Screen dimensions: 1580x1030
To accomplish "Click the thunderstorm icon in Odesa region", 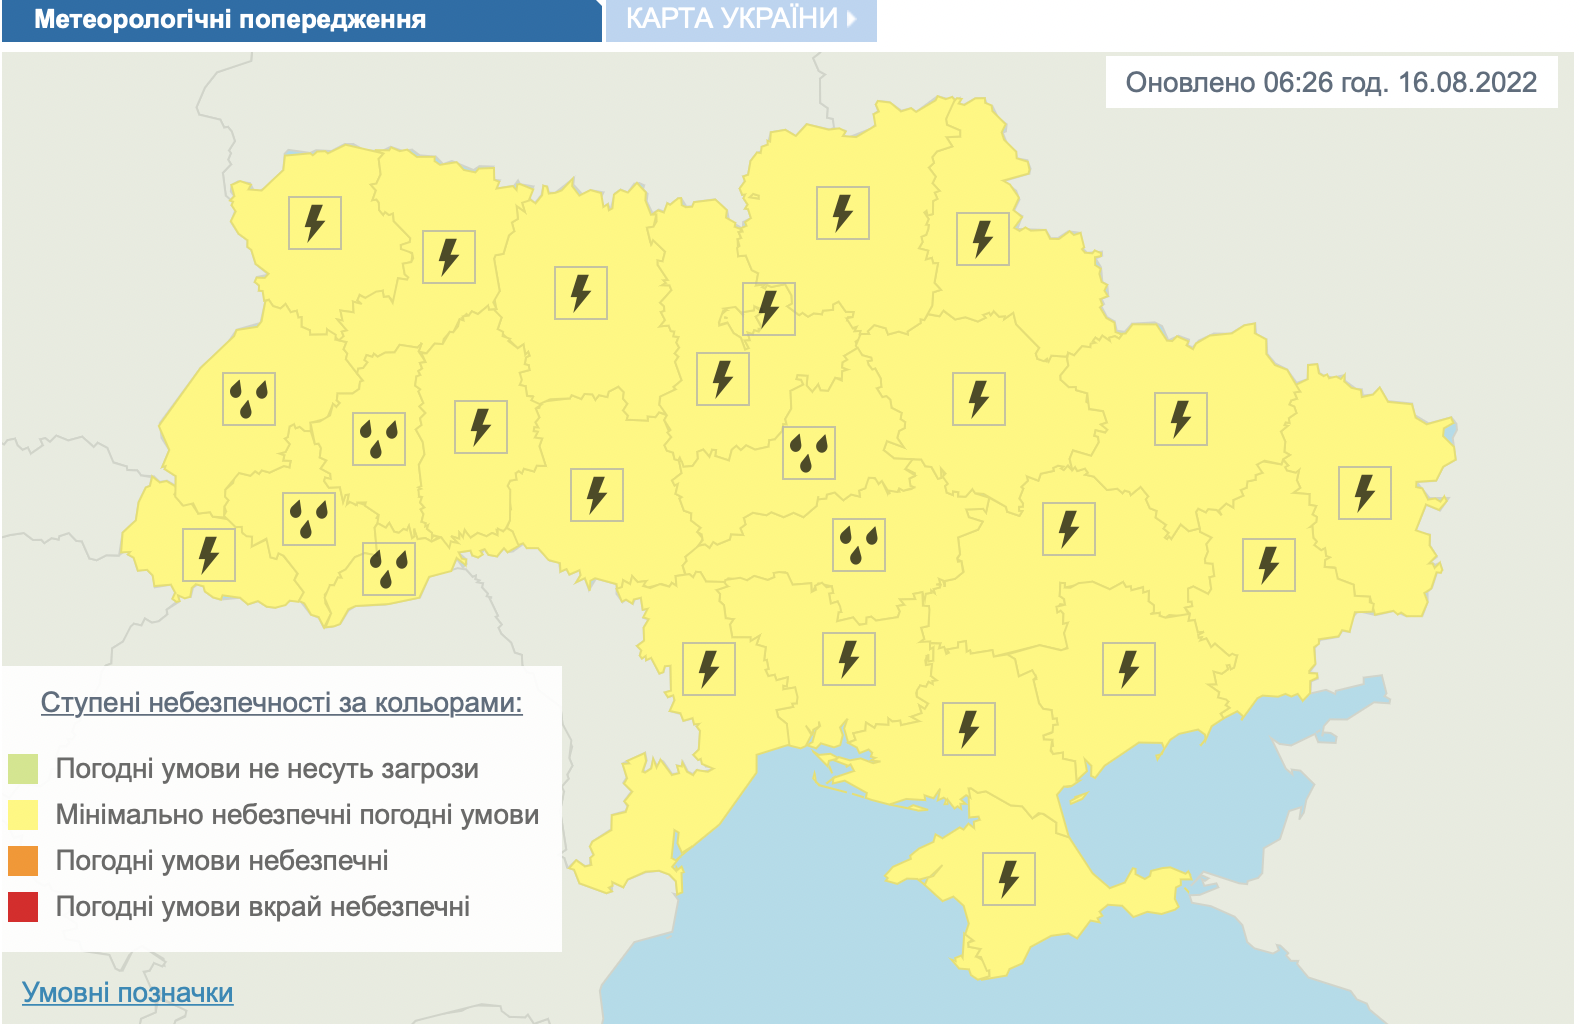I will coord(708,669).
